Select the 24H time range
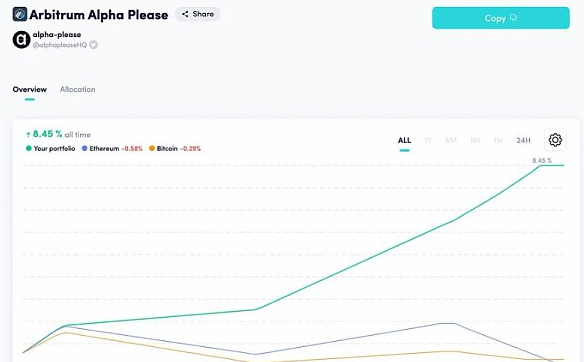584x362 pixels. click(523, 140)
